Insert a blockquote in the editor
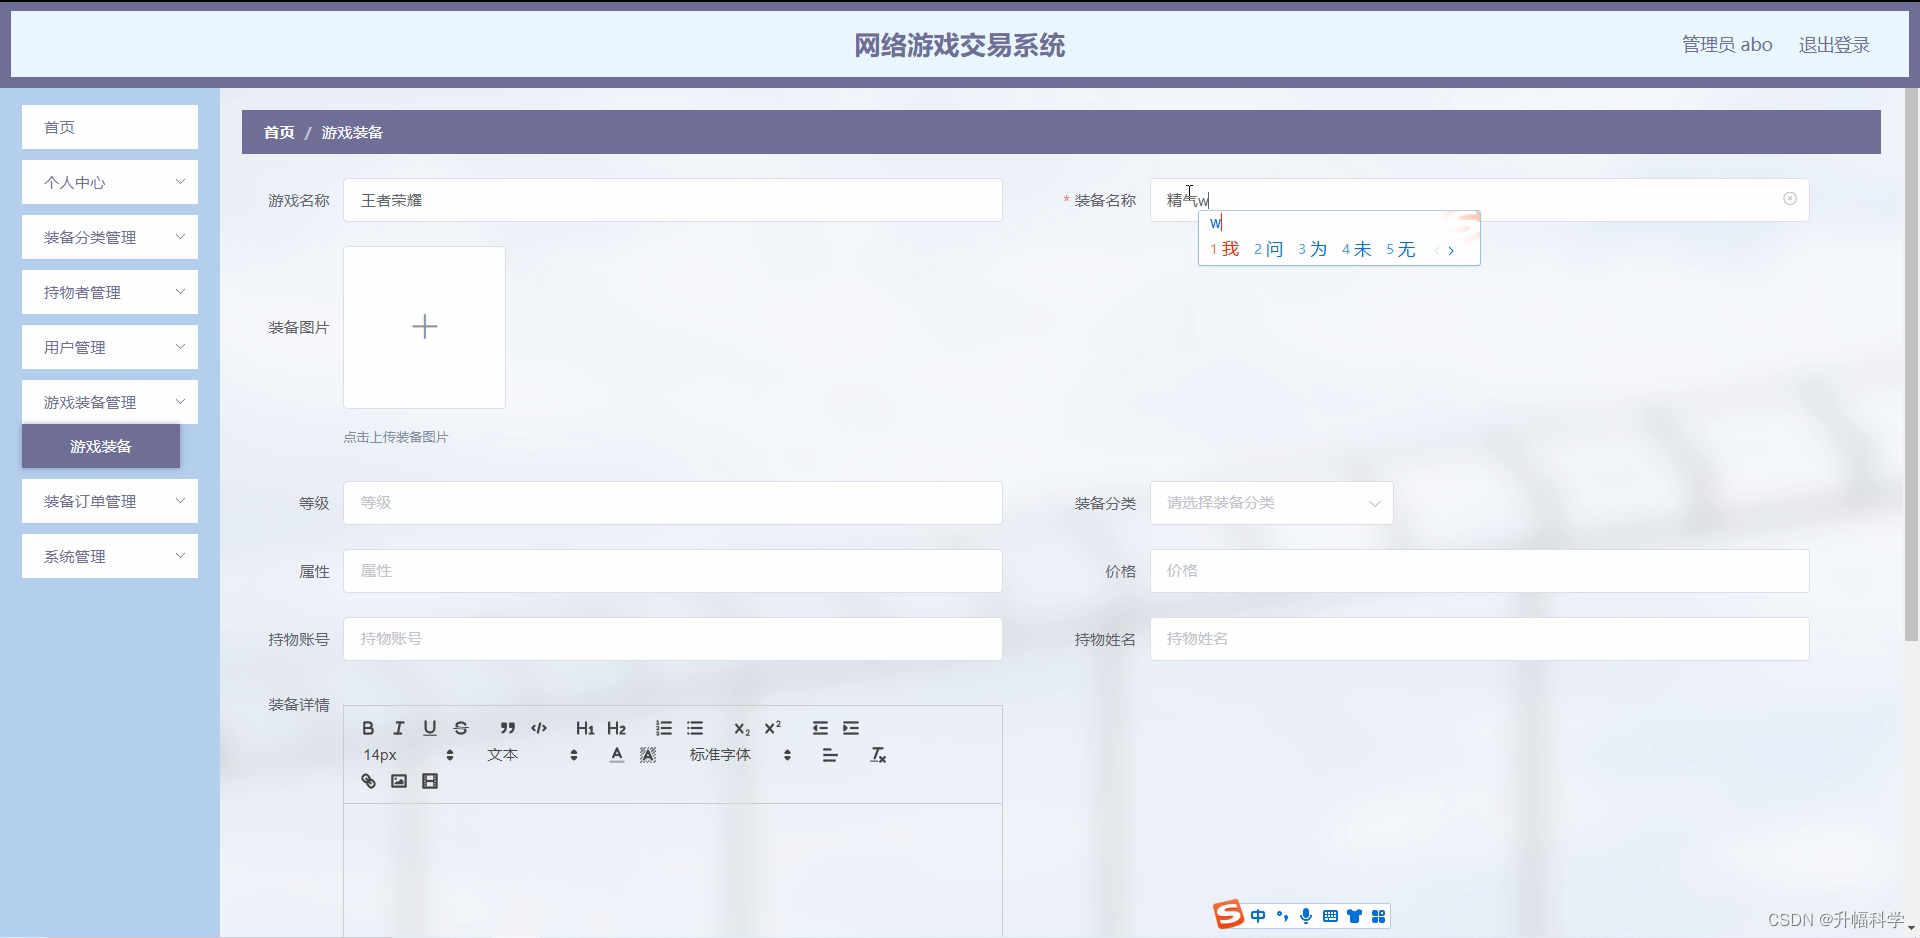The height and width of the screenshot is (938, 1920). (x=507, y=727)
